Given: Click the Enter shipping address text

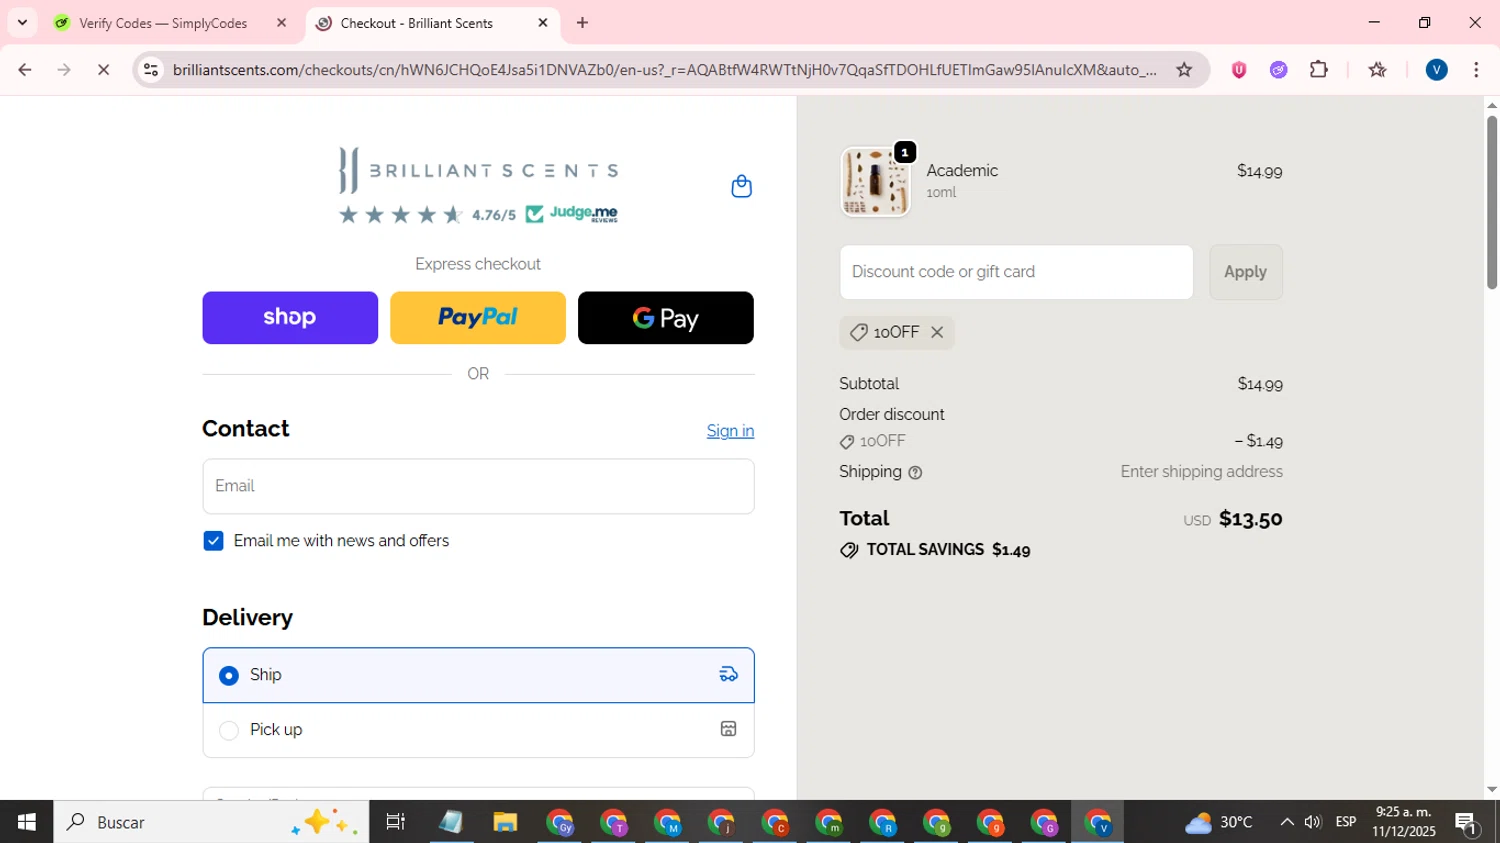Looking at the screenshot, I should 1201,472.
